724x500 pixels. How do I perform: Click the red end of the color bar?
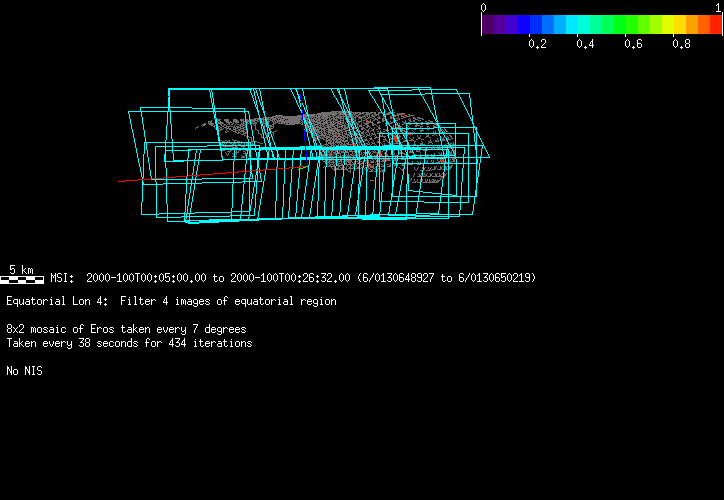715,24
